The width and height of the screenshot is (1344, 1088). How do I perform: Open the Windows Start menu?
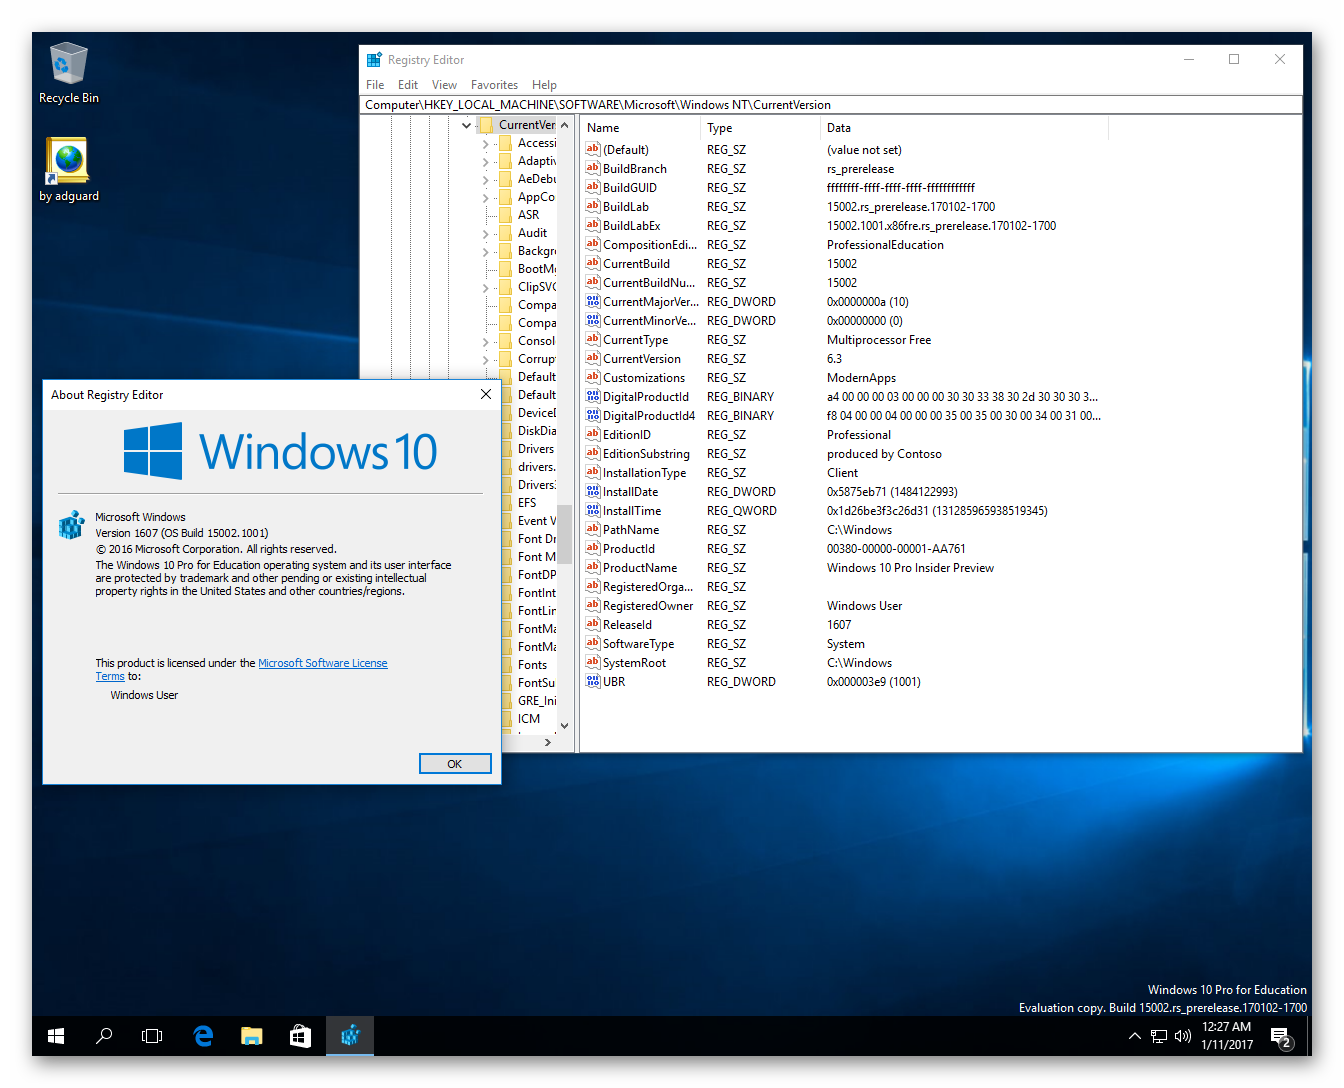56,1036
